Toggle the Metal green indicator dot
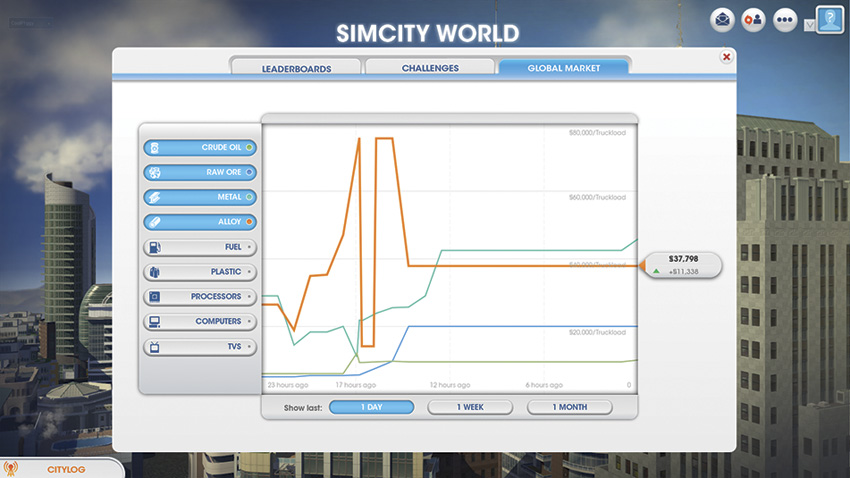The image size is (850, 478). pyautogui.click(x=249, y=197)
